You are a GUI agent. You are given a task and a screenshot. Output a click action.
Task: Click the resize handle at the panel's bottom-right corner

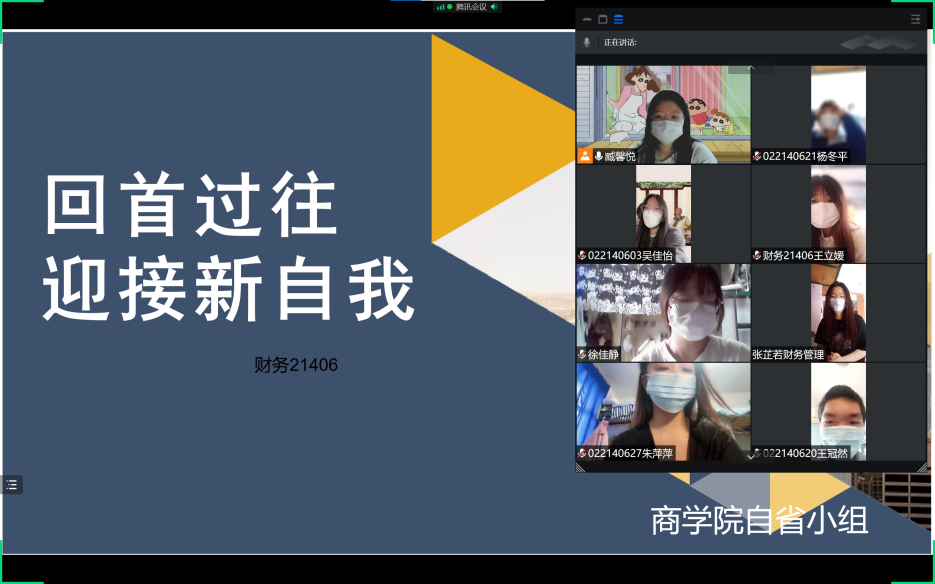tap(921, 467)
